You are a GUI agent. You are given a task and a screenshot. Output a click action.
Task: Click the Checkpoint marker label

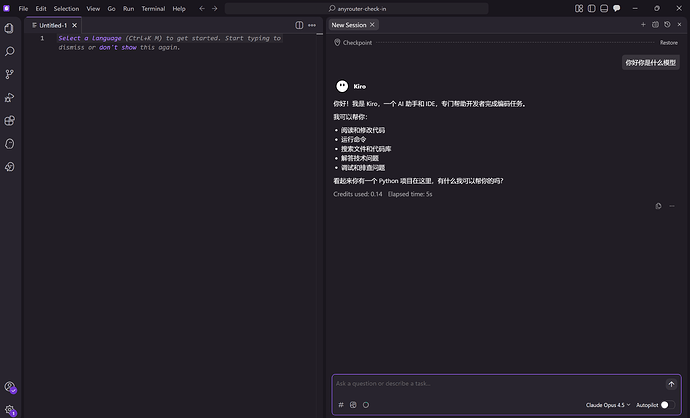[x=353, y=43]
